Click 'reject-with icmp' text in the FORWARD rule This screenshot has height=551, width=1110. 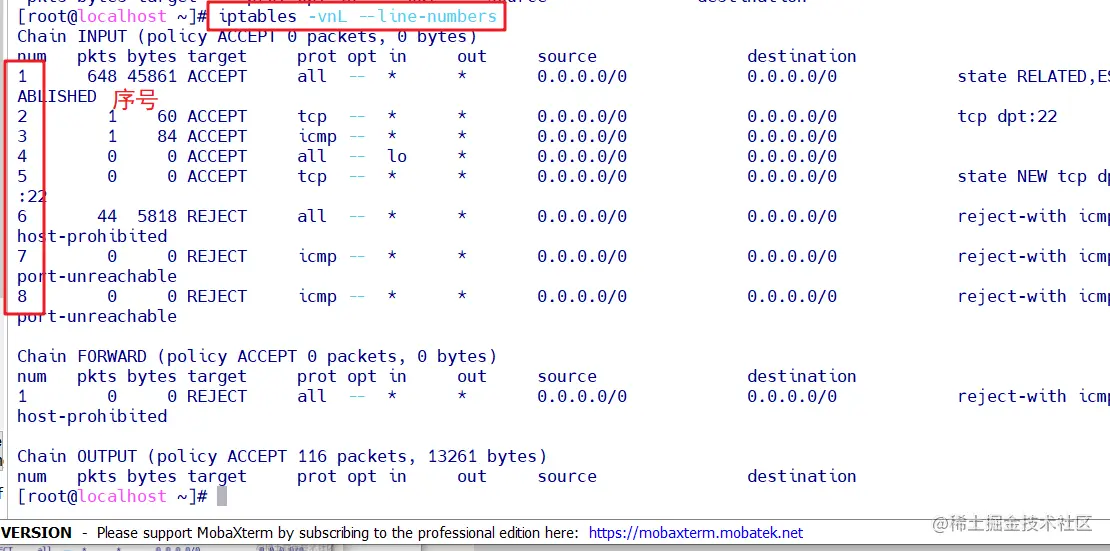coord(1033,396)
